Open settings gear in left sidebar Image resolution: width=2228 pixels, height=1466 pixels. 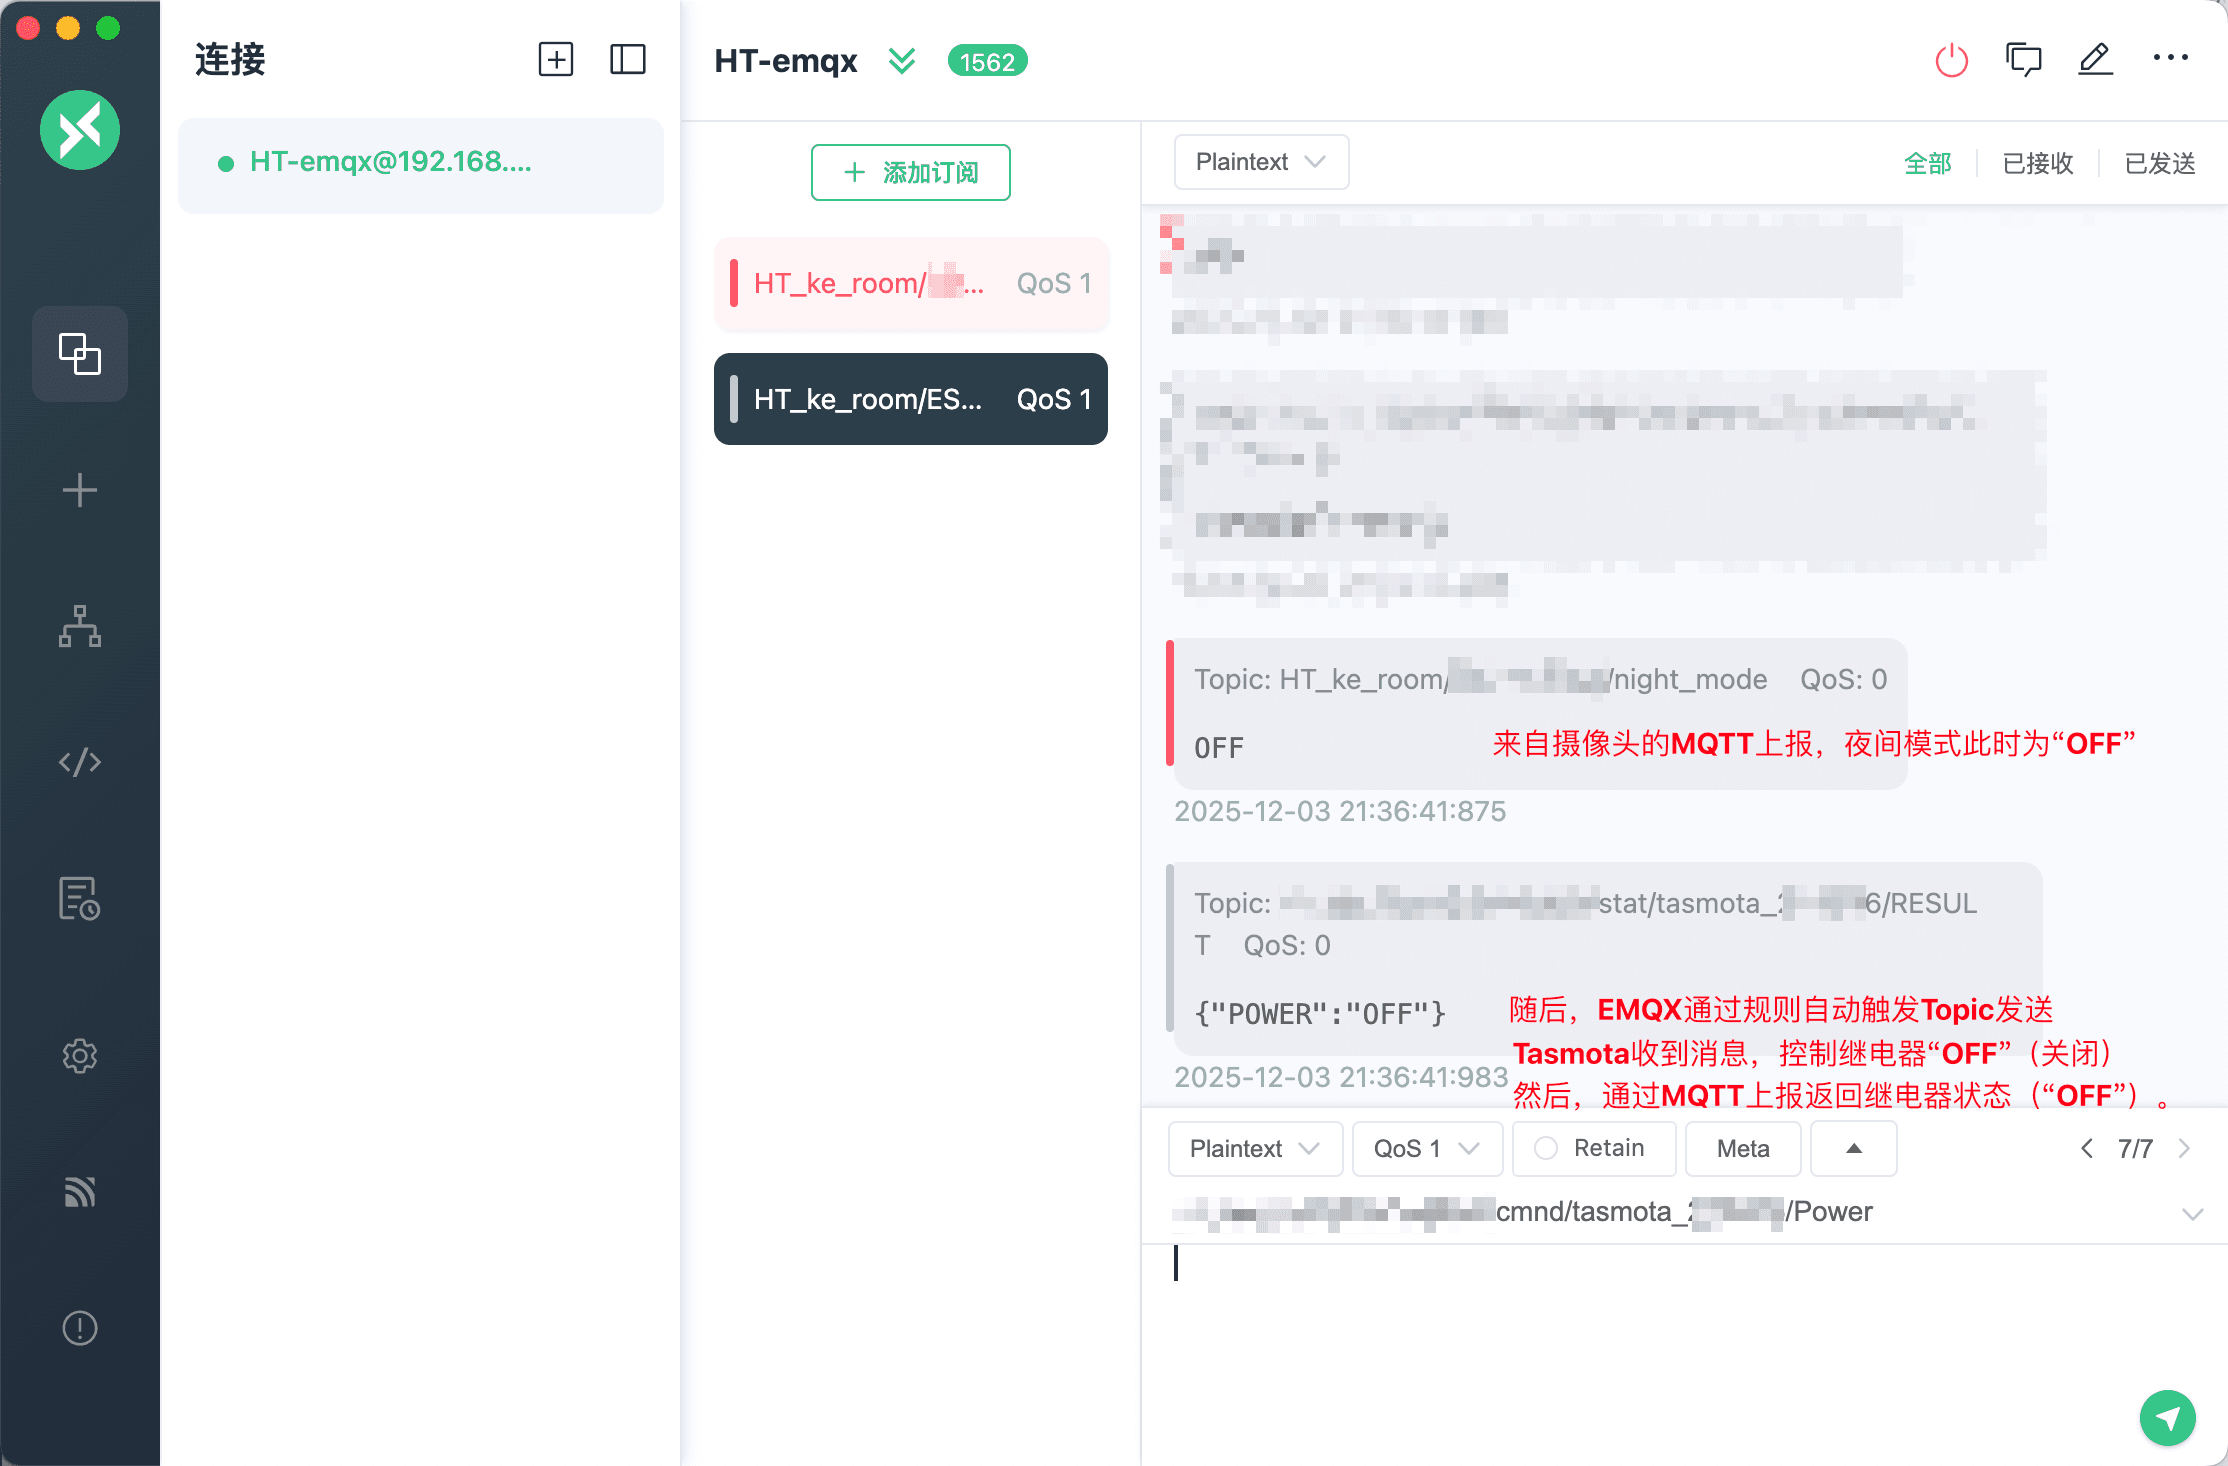click(80, 1055)
